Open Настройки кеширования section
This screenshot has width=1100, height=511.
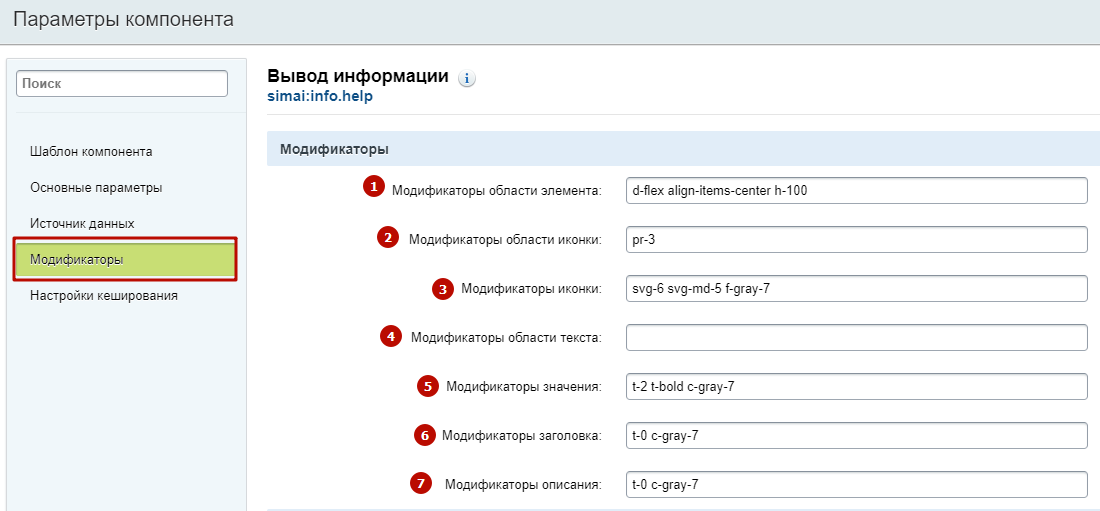(x=104, y=296)
